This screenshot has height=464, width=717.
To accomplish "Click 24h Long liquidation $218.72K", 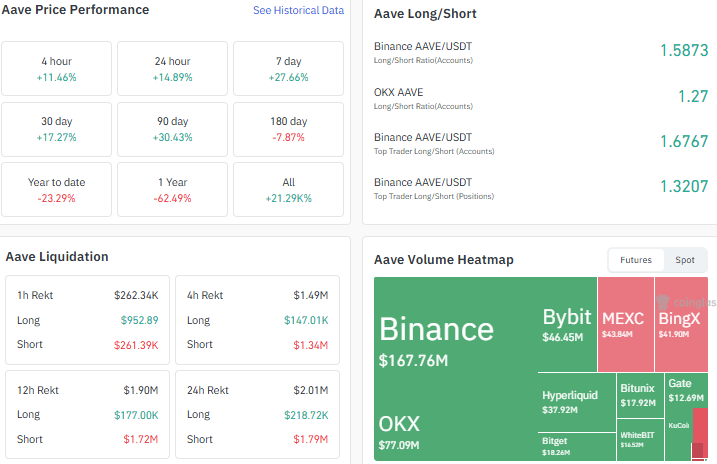I will click(306, 415).
